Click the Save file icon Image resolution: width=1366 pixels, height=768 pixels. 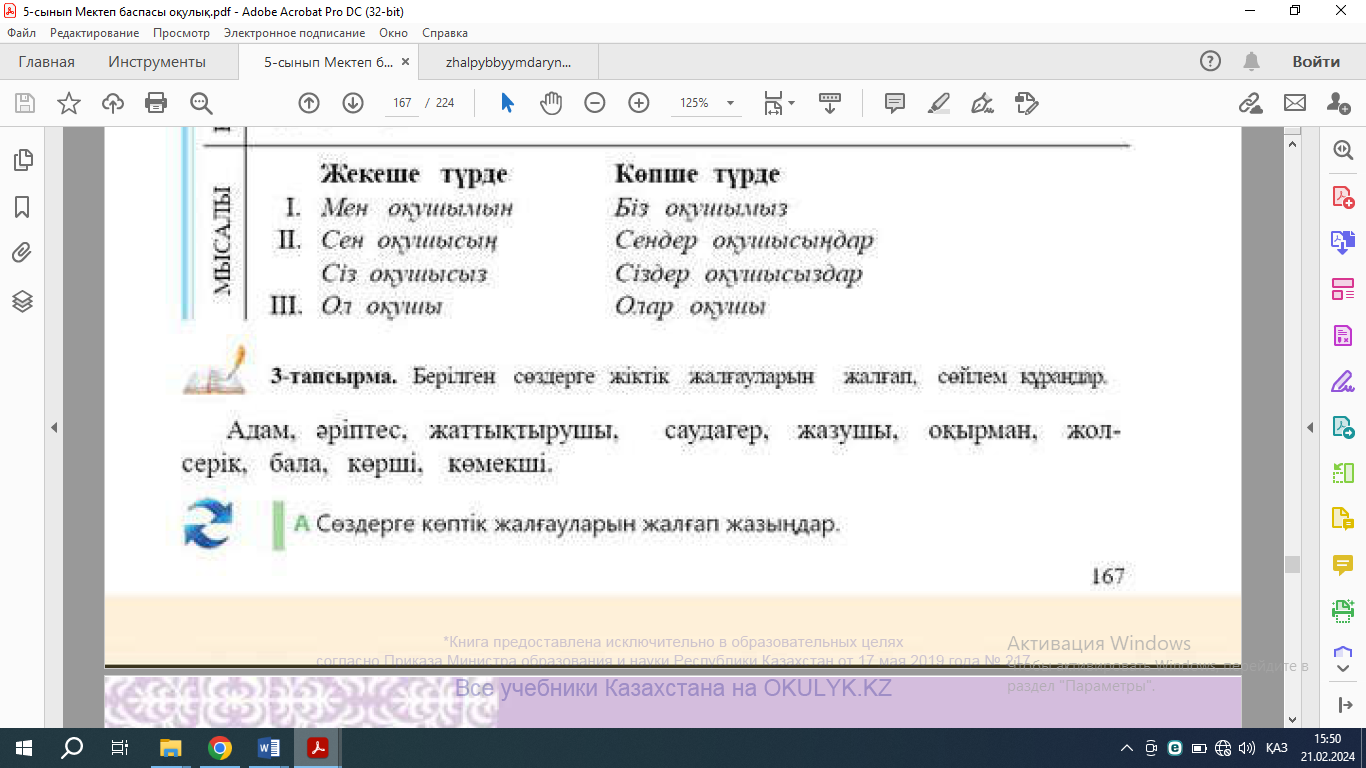point(24,103)
